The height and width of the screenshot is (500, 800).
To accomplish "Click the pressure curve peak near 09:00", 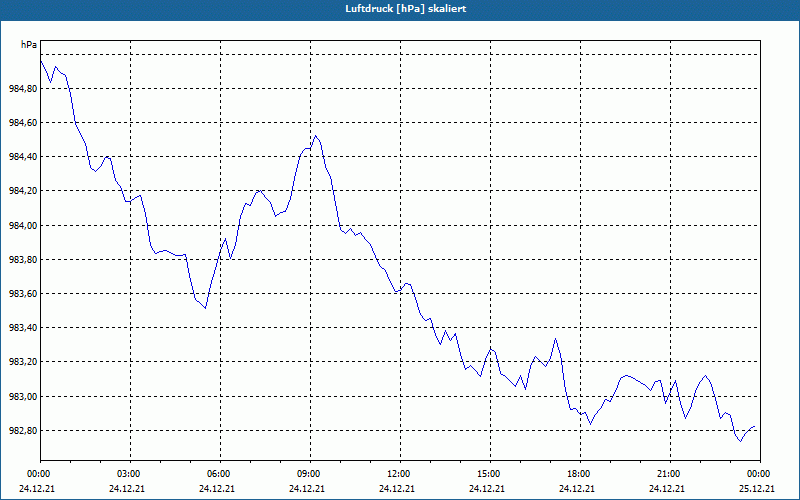I will [x=316, y=136].
